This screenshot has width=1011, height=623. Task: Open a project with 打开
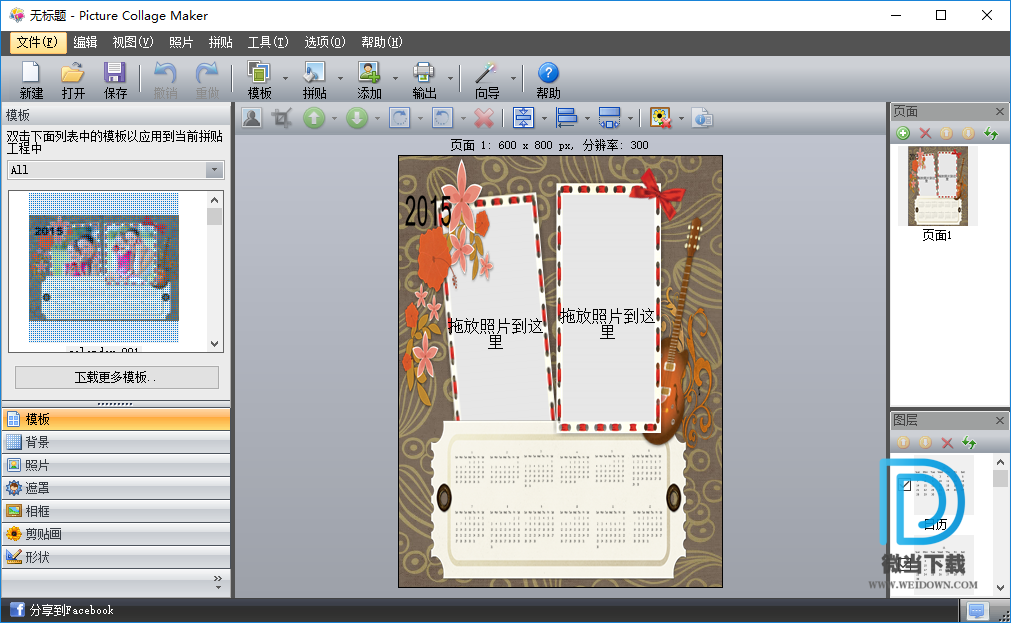coord(73,80)
